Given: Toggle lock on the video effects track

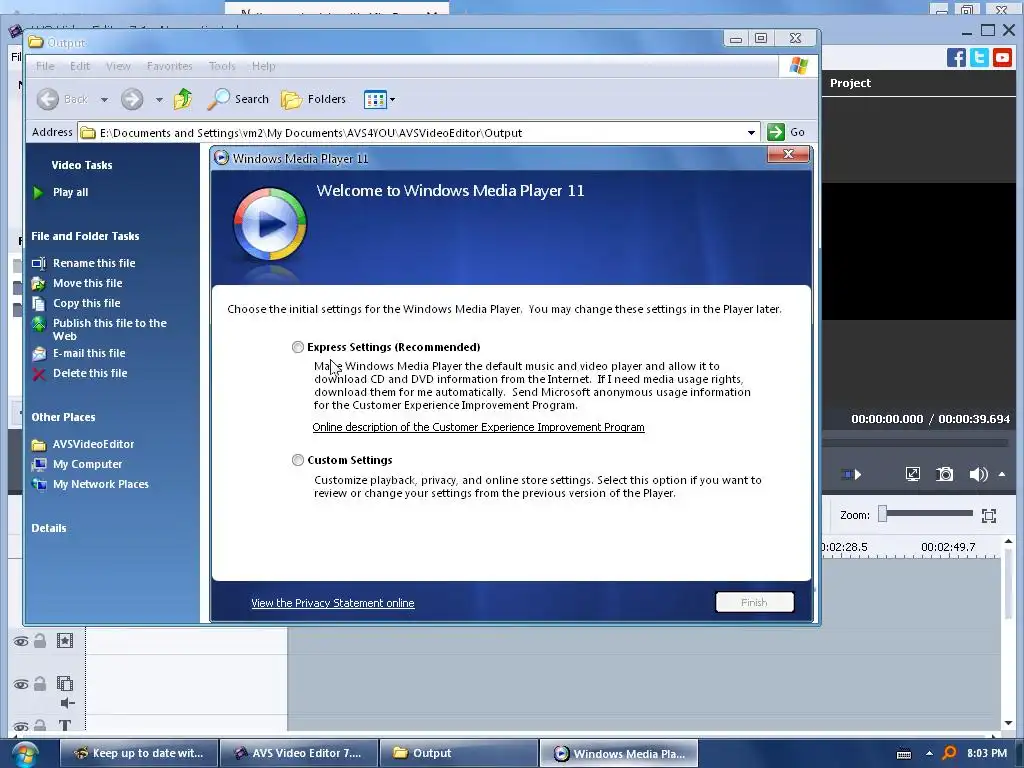Looking at the screenshot, I should point(40,641).
